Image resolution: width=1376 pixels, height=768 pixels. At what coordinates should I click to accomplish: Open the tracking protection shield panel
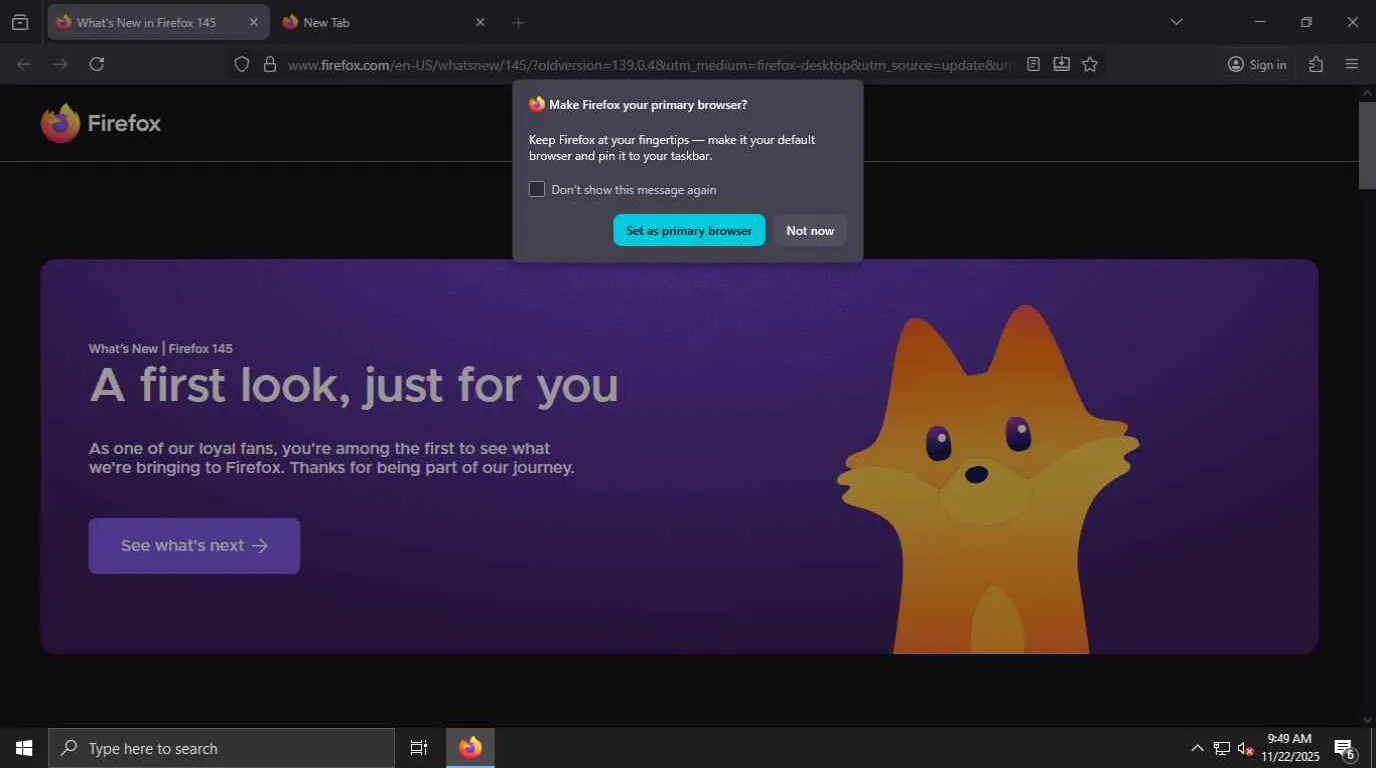241,64
